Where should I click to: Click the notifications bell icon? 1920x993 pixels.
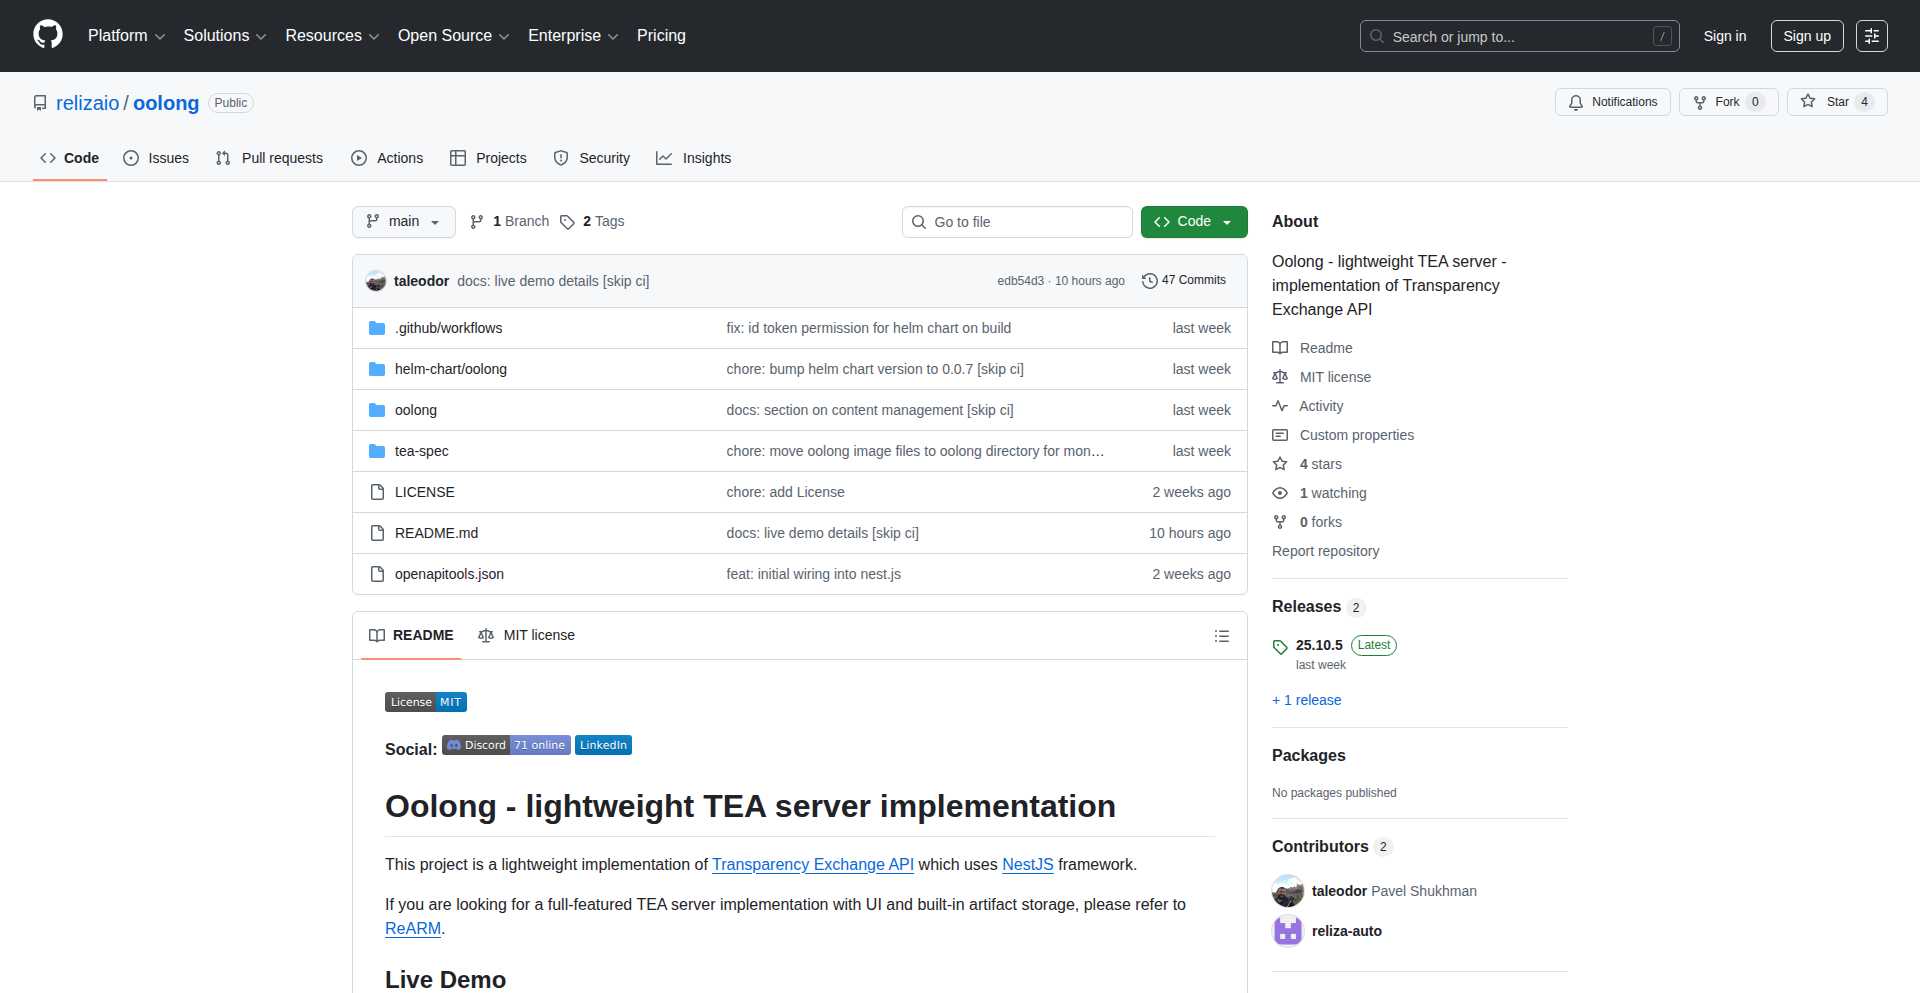click(x=1576, y=102)
